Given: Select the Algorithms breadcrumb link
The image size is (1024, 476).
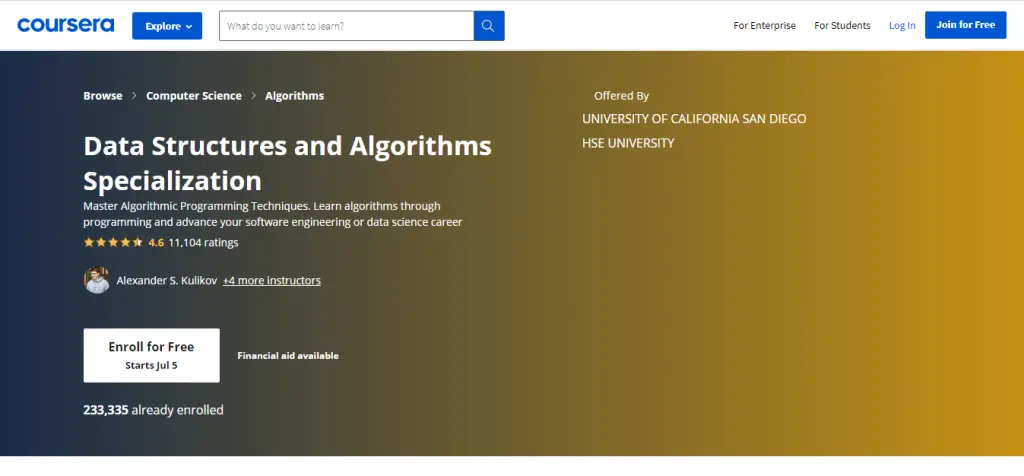Looking at the screenshot, I should click(x=294, y=96).
